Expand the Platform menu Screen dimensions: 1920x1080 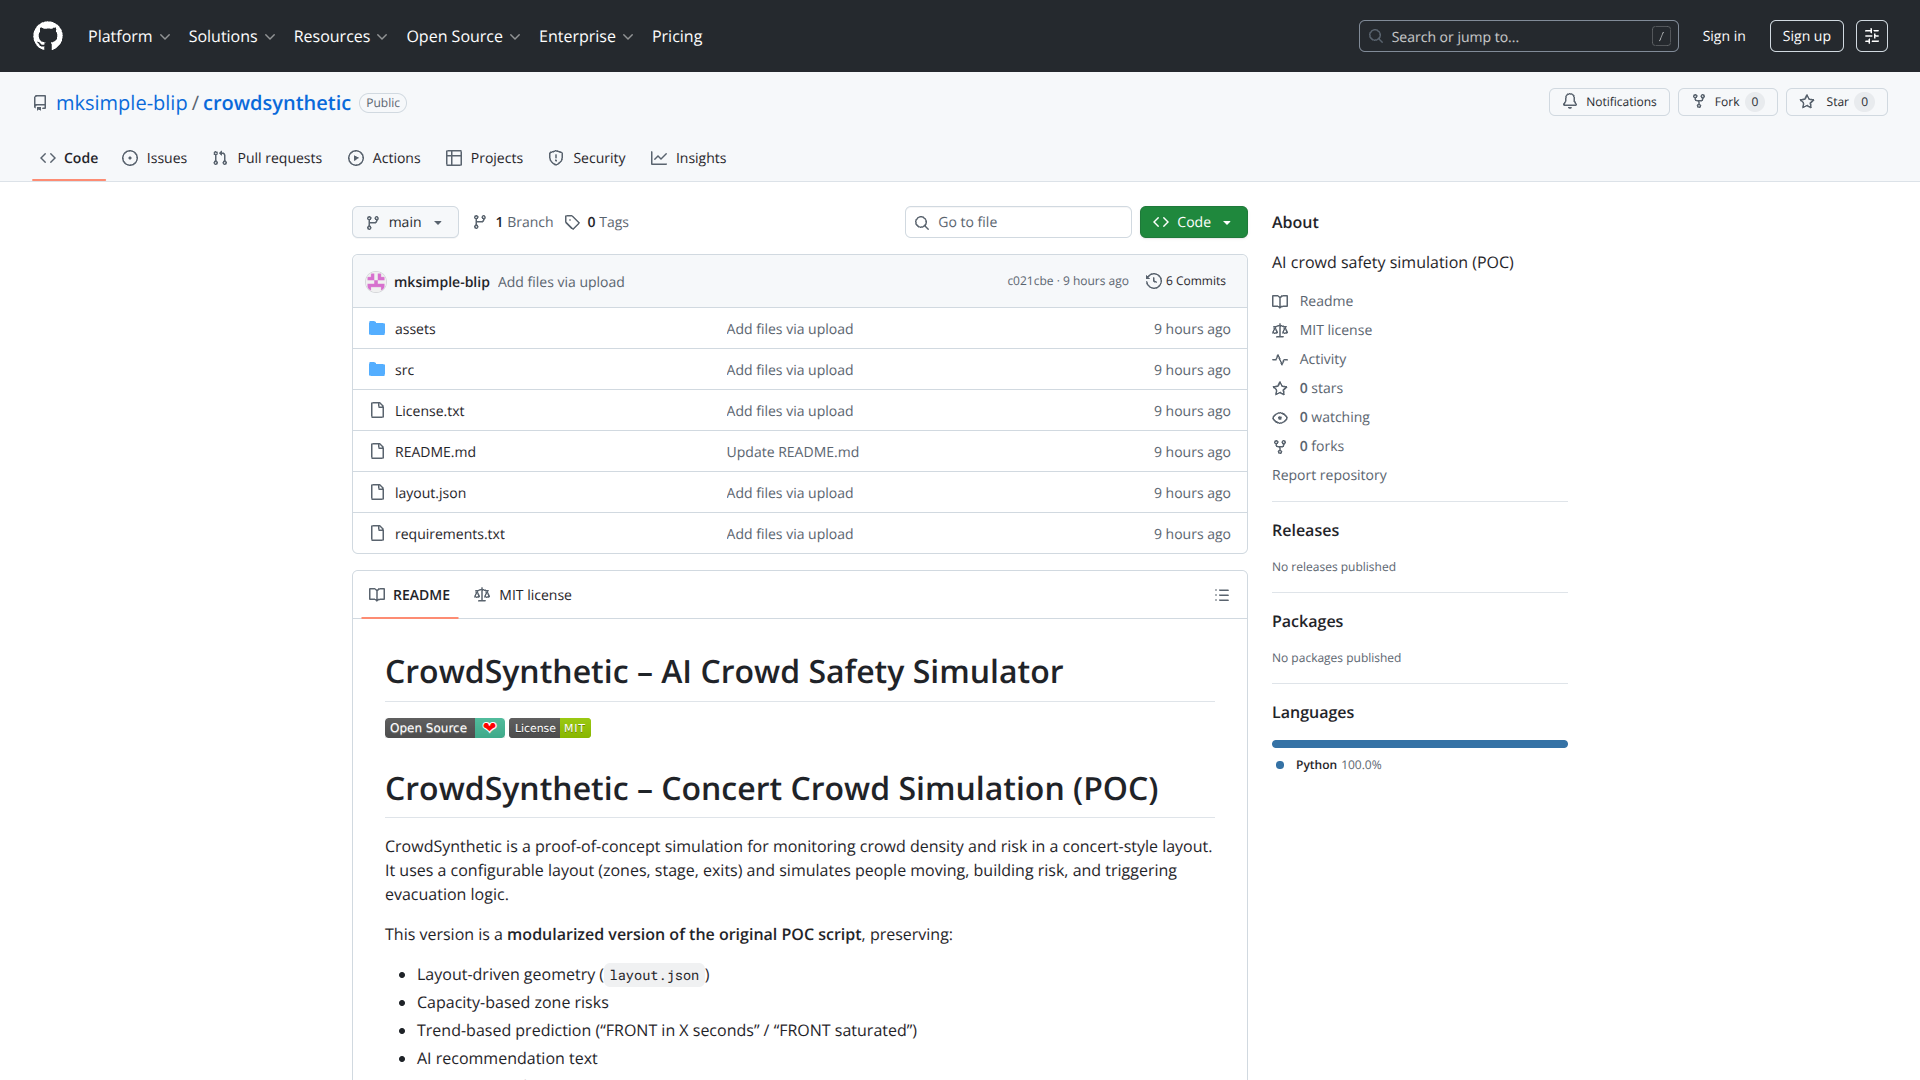pos(129,36)
